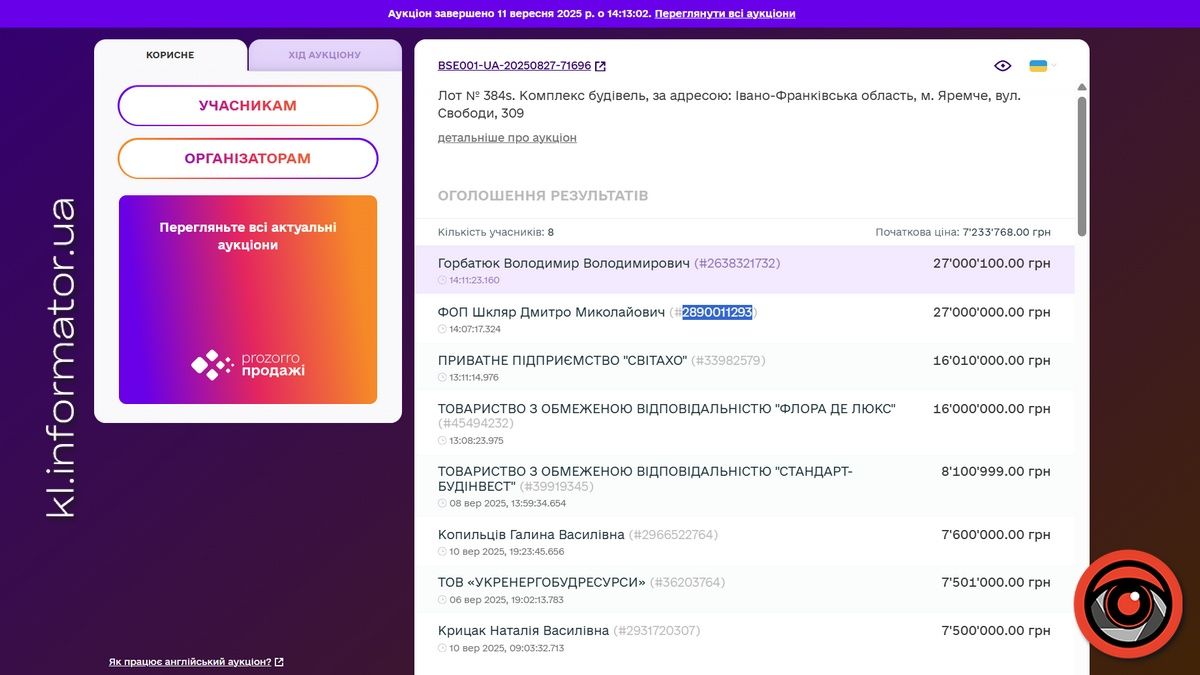Viewport: 1200px width, 675px height.
Task: Select the Горбатюк Володимир Володимирович winning bid row
Action: coord(744,270)
